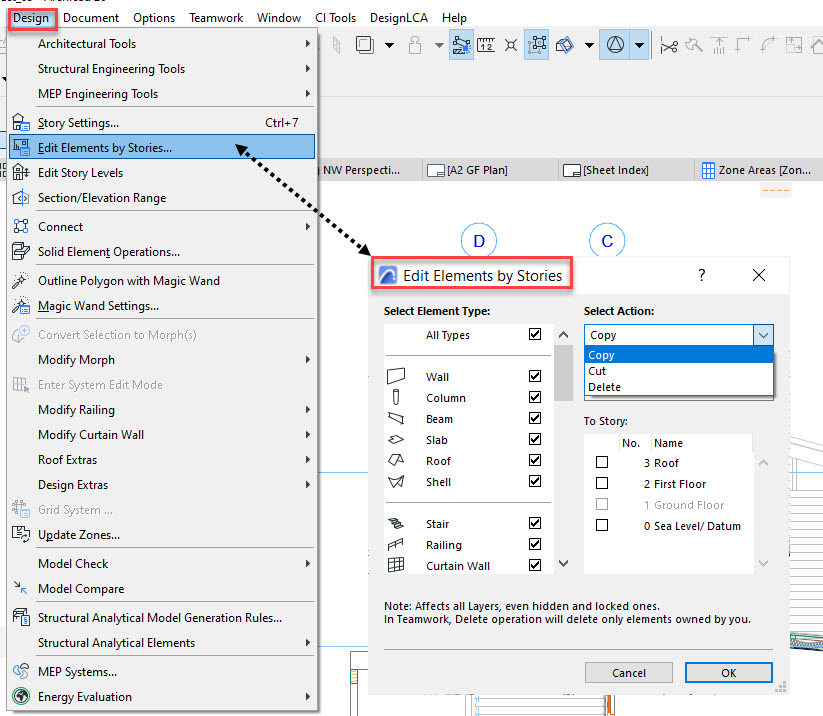Toggle the Beam checkbox
The height and width of the screenshot is (716, 823).
[x=535, y=418]
